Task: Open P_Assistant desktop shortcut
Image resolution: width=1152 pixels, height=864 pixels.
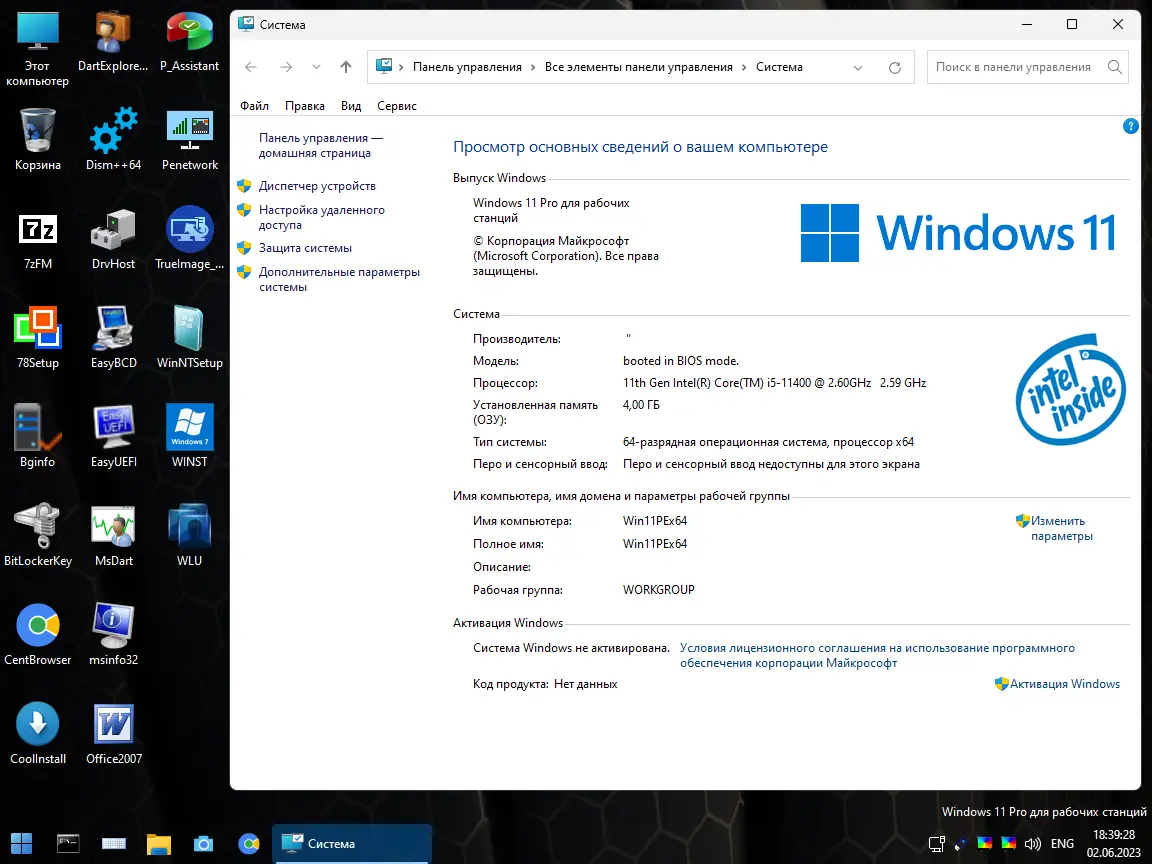Action: tap(190, 42)
